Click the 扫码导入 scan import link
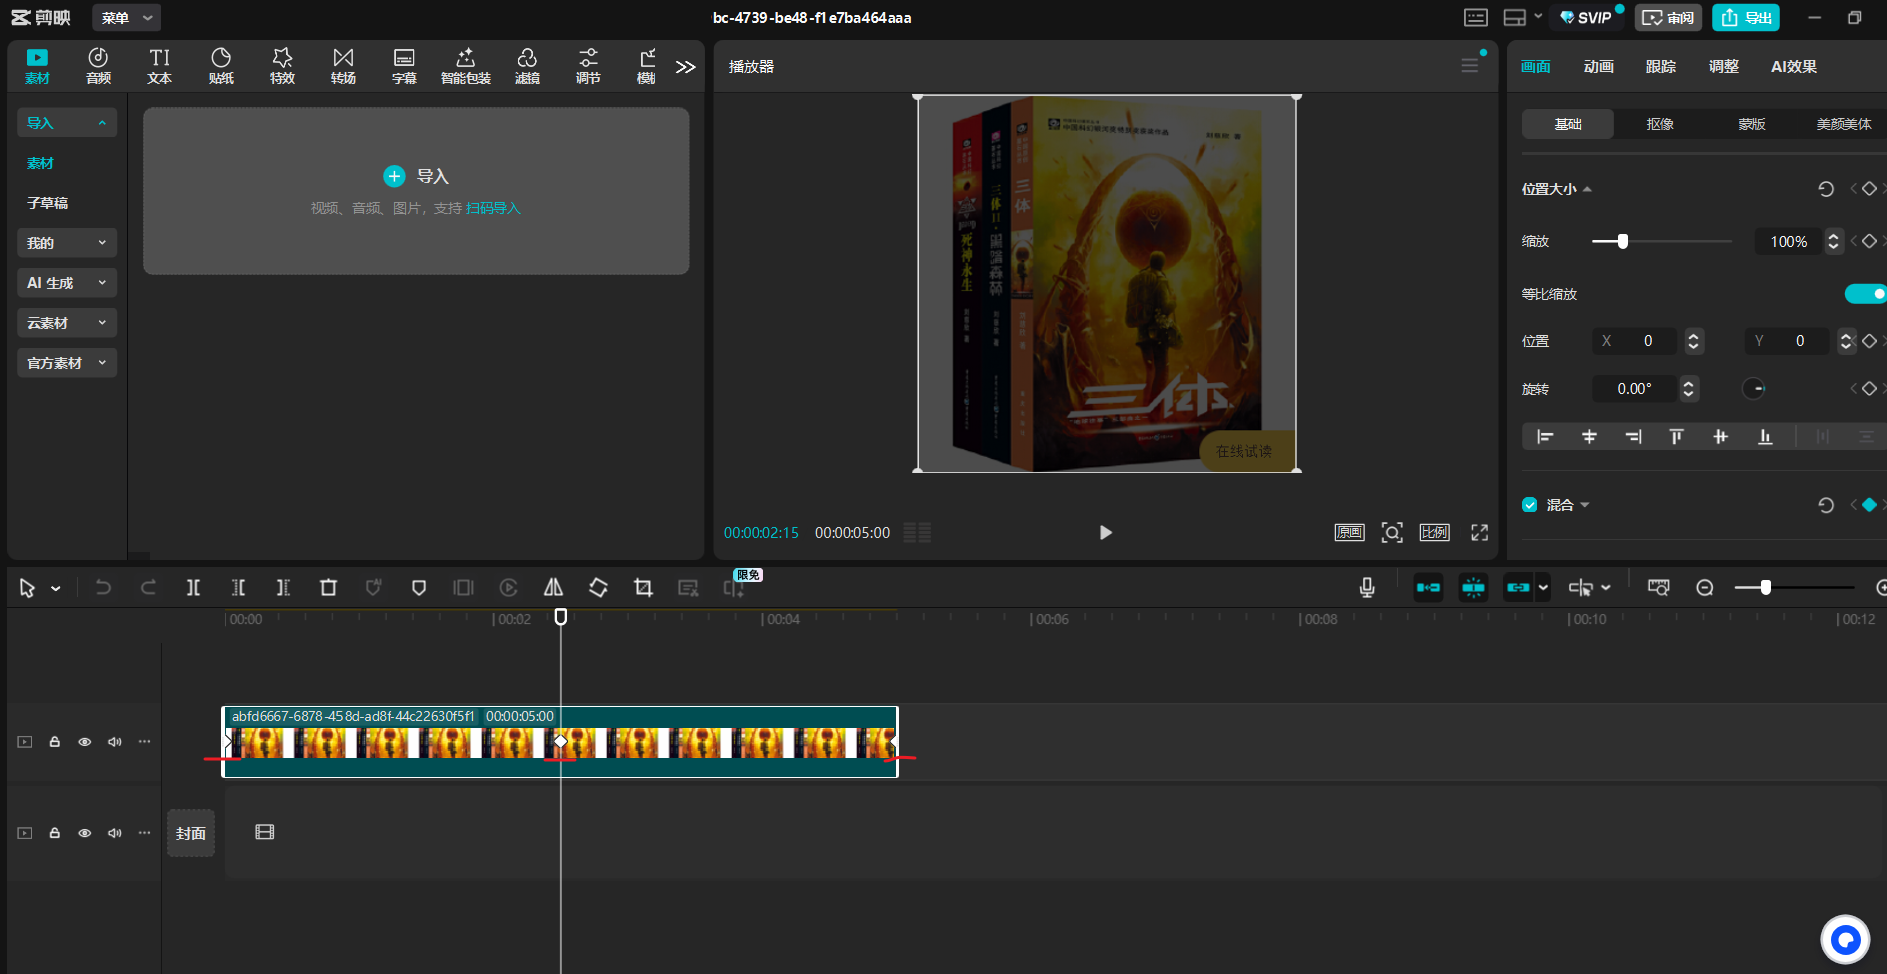The width and height of the screenshot is (1887, 974). click(x=493, y=208)
